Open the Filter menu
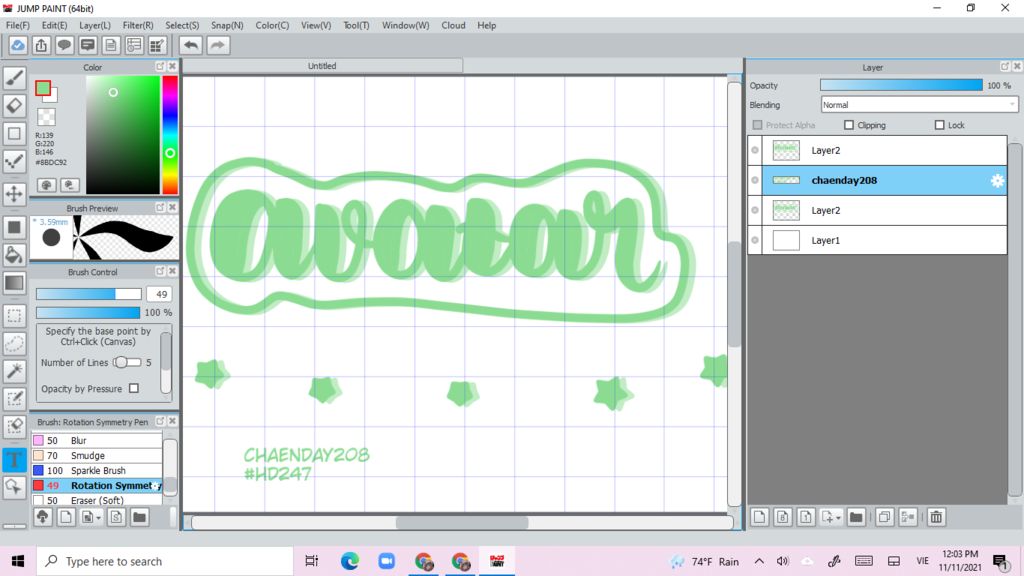Image resolution: width=1024 pixels, height=576 pixels. tap(138, 25)
